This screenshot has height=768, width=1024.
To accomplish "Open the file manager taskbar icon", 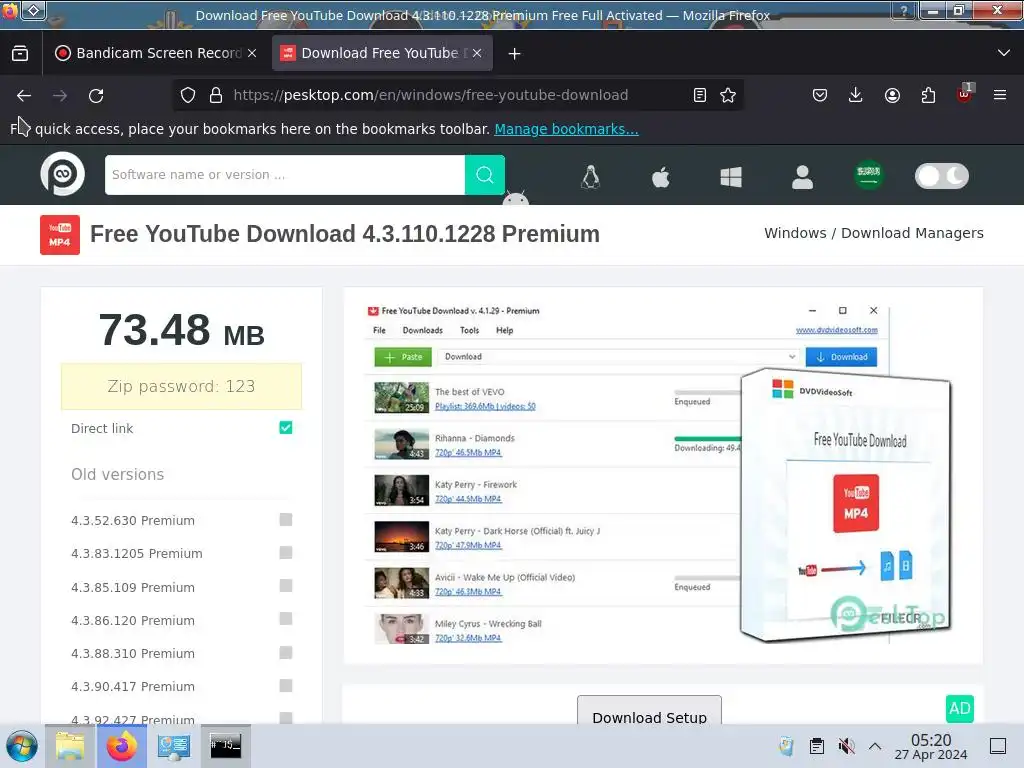I will 70,746.
